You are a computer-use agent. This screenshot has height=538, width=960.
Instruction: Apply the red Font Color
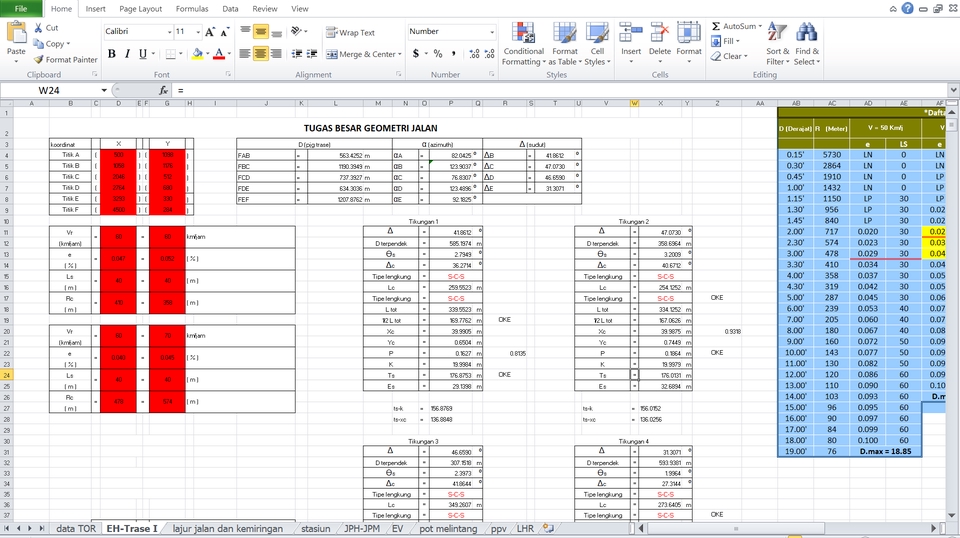point(219,54)
